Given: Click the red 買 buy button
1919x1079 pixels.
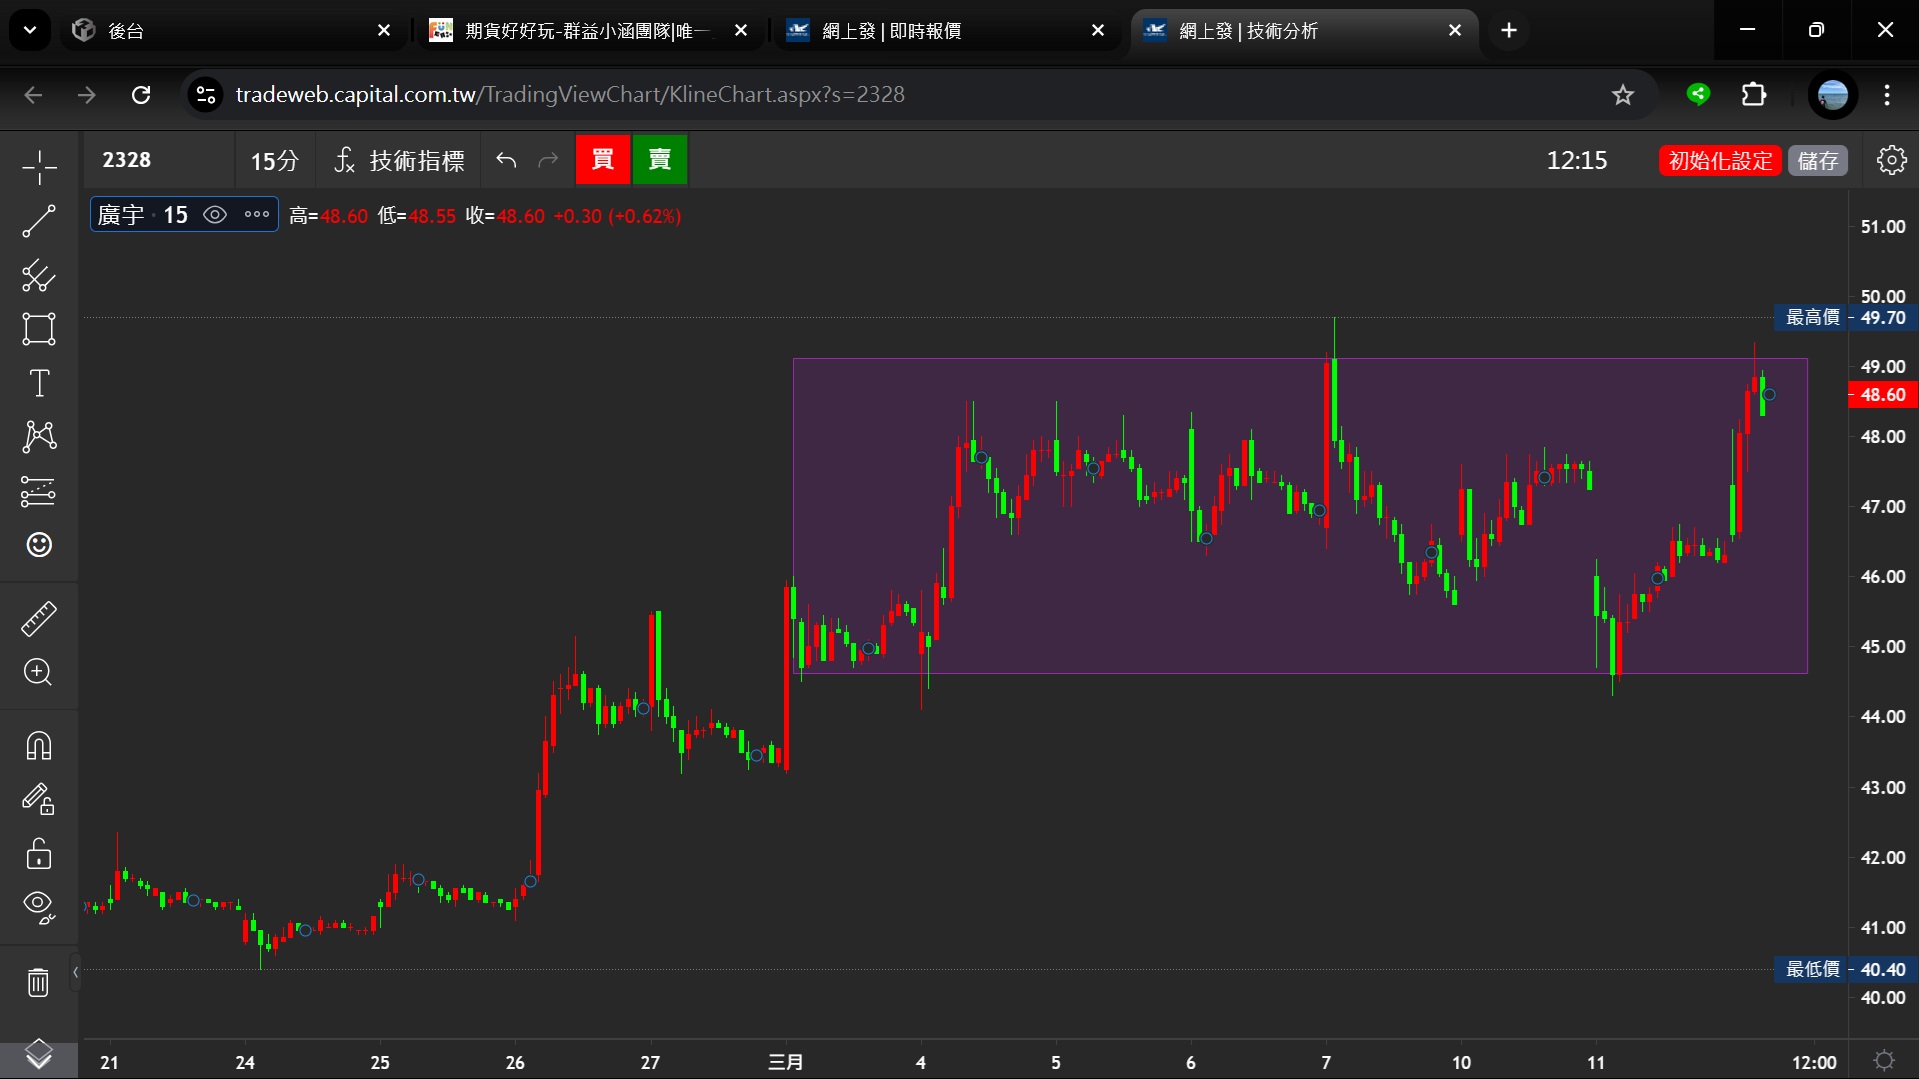Looking at the screenshot, I should click(602, 160).
